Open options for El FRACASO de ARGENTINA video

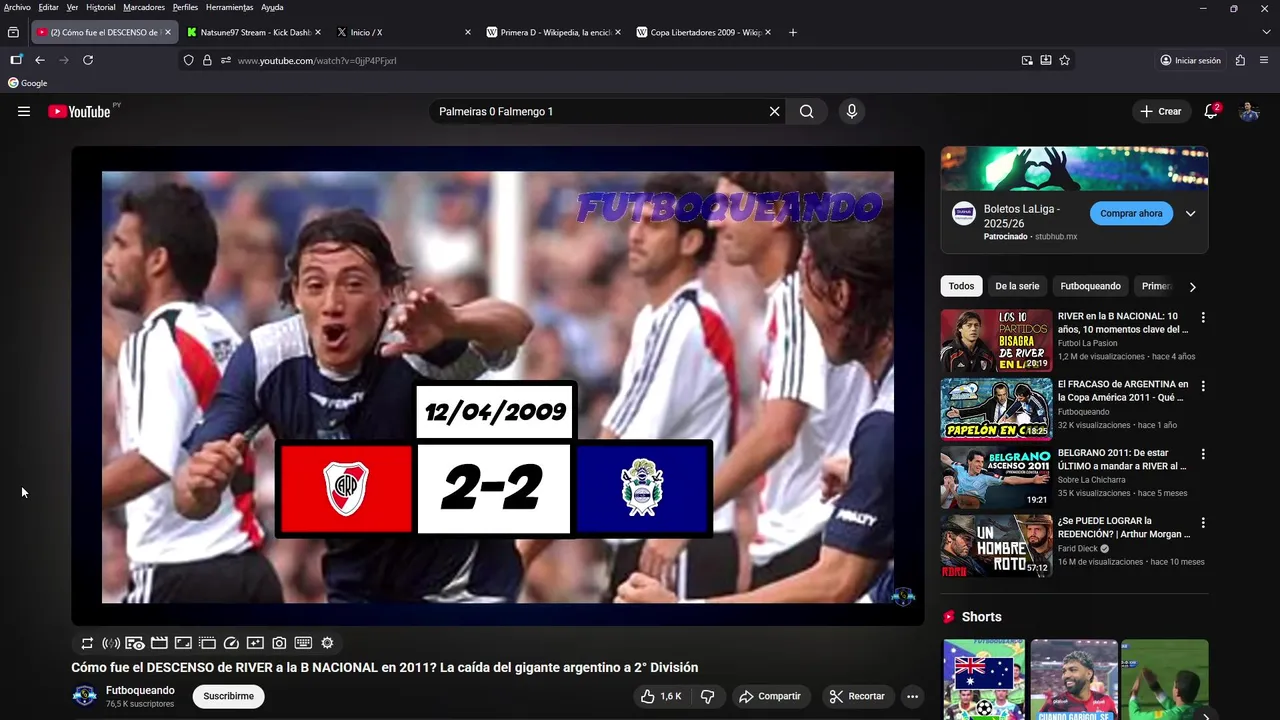point(1203,385)
